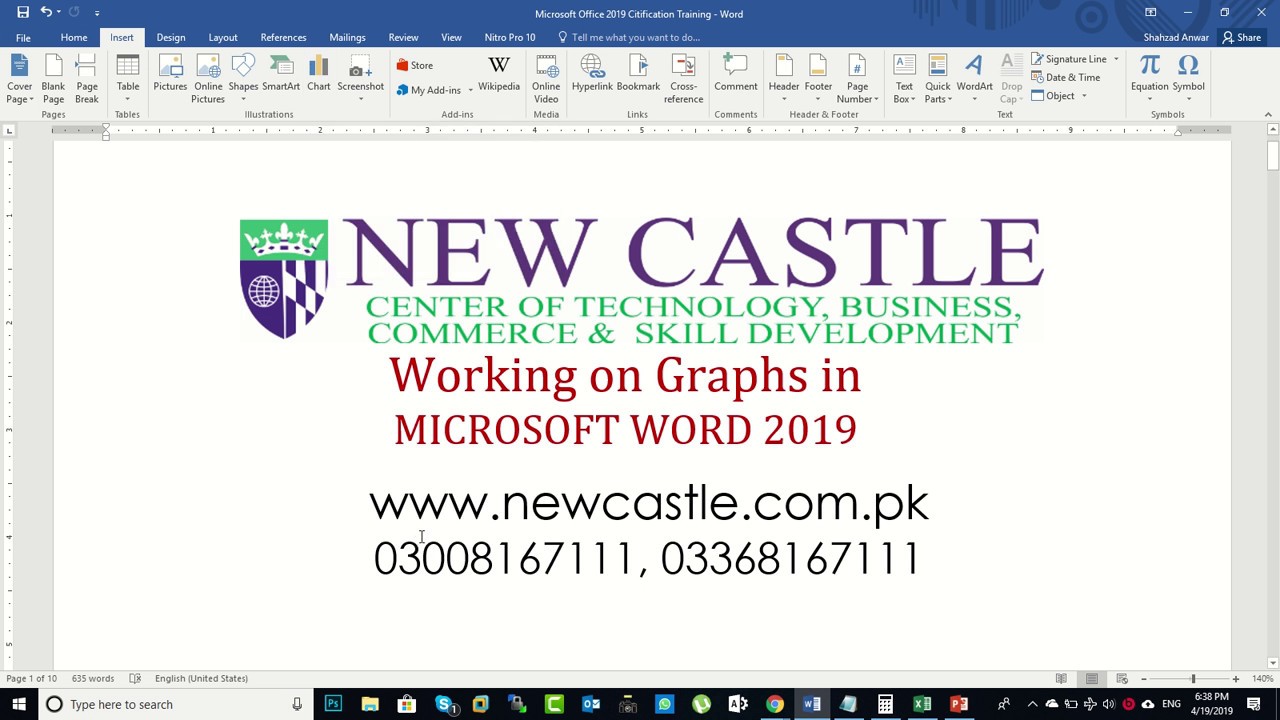Switch to Web Layout view

tap(1122, 679)
